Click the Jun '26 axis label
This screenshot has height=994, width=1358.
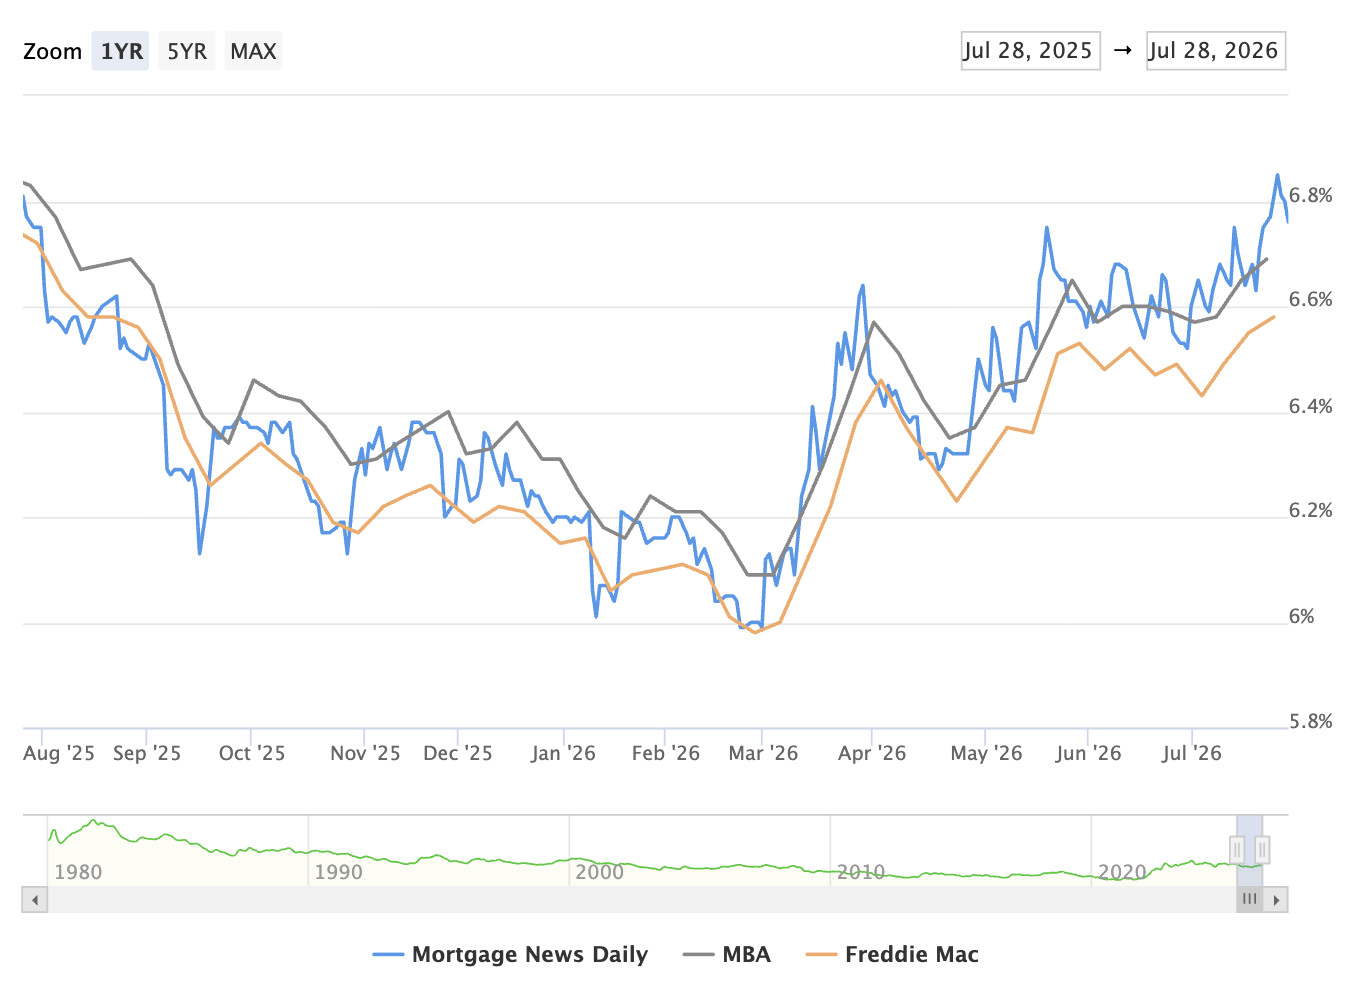1088,753
